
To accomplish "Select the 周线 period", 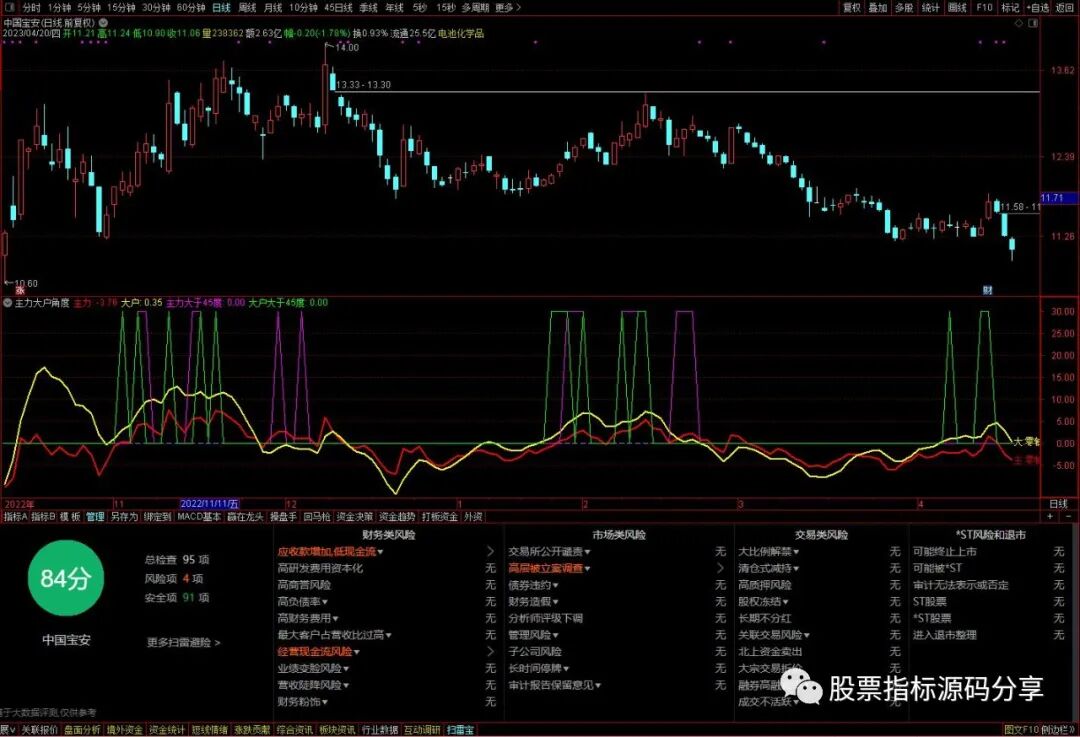I will click(247, 8).
